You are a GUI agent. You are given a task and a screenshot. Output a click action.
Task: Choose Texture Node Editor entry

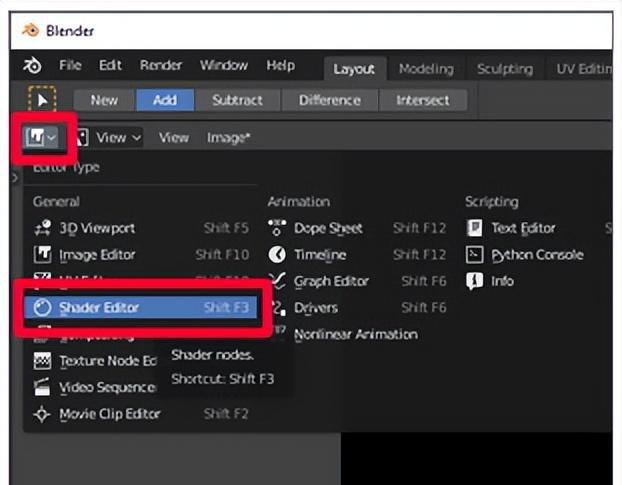(95, 361)
